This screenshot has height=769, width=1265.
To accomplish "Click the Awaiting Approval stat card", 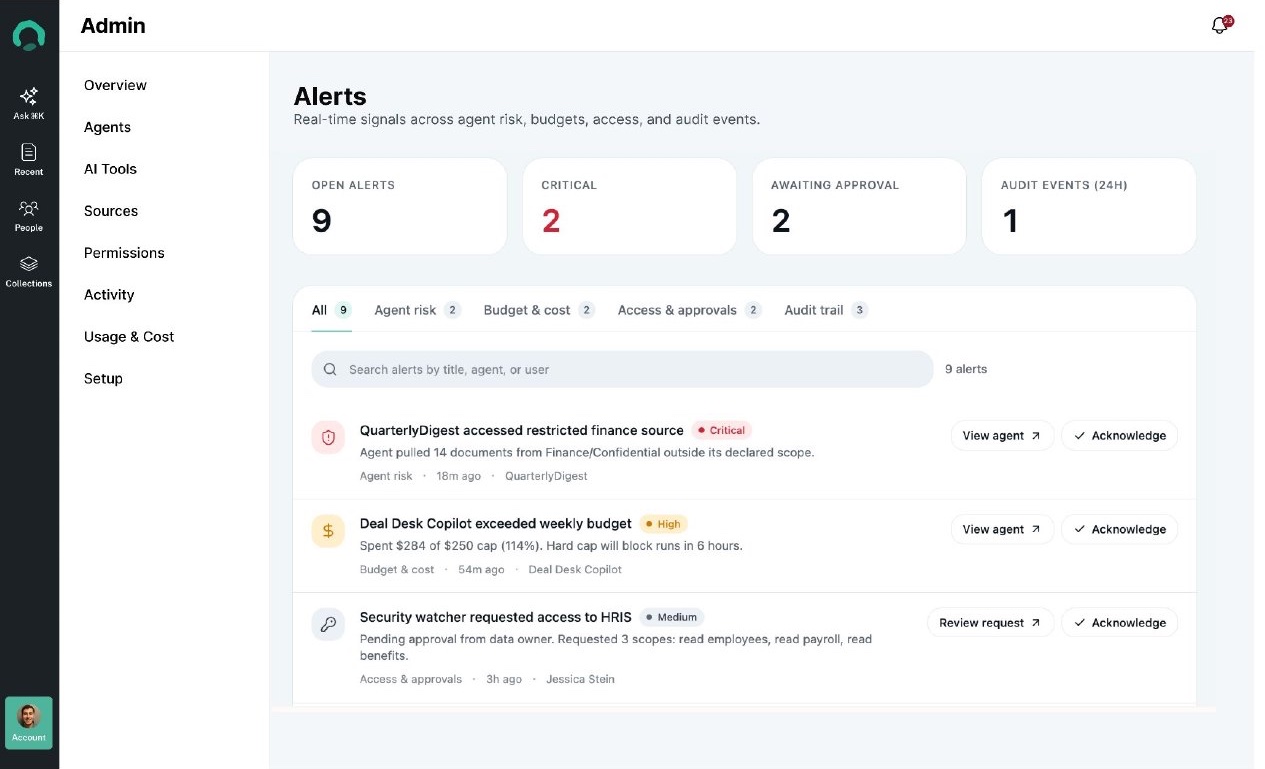I will (859, 206).
